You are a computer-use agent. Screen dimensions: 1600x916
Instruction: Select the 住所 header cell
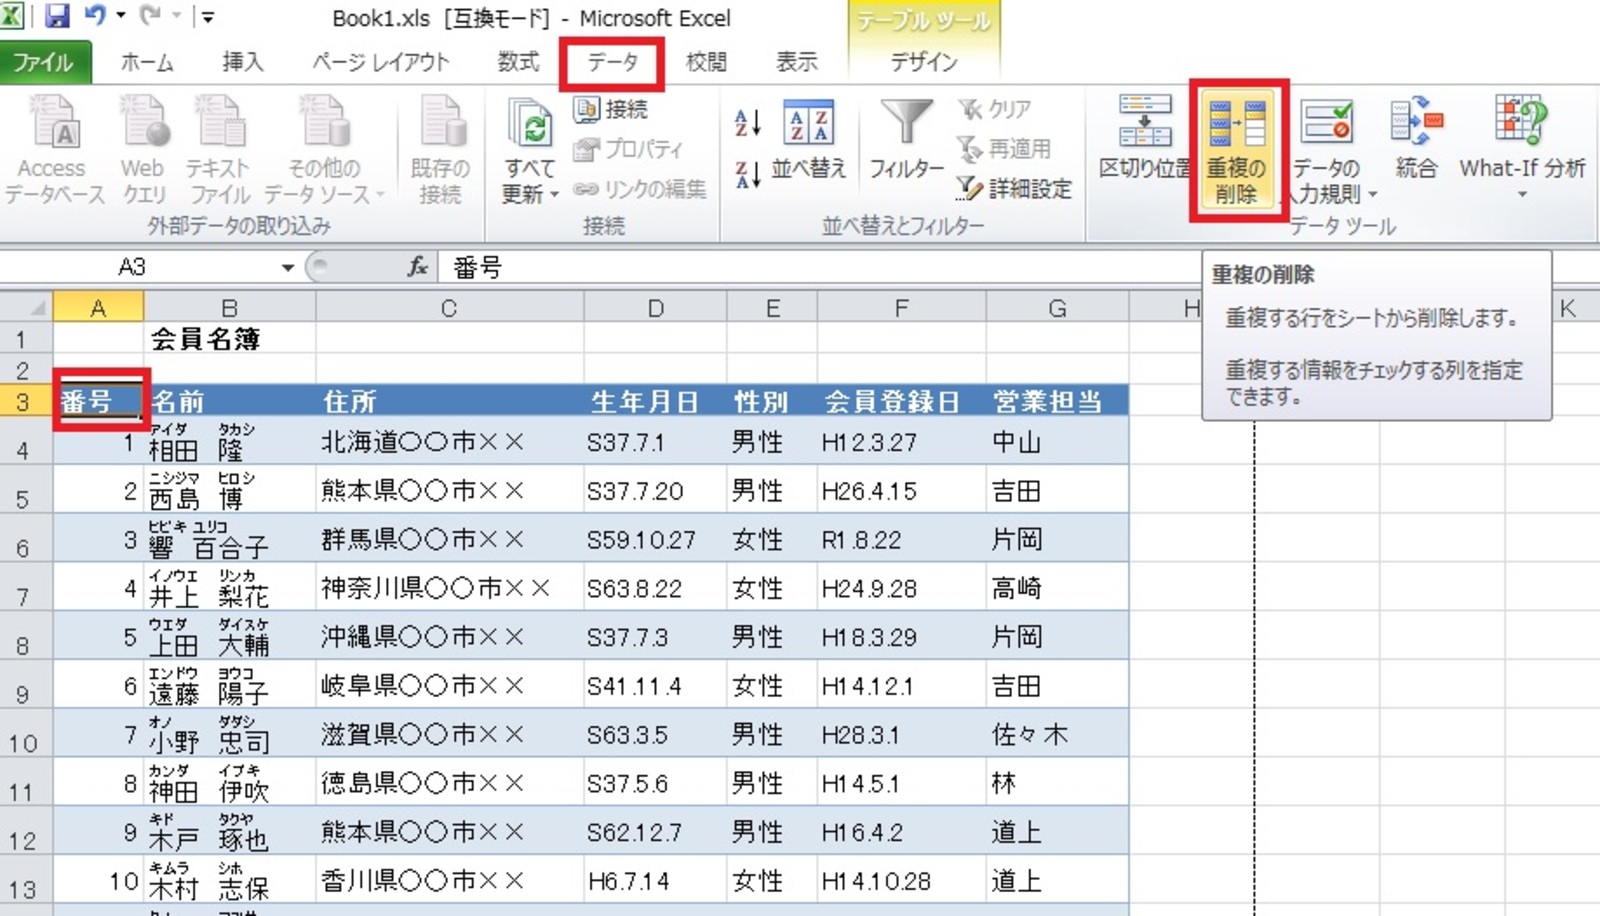pyautogui.click(x=449, y=401)
